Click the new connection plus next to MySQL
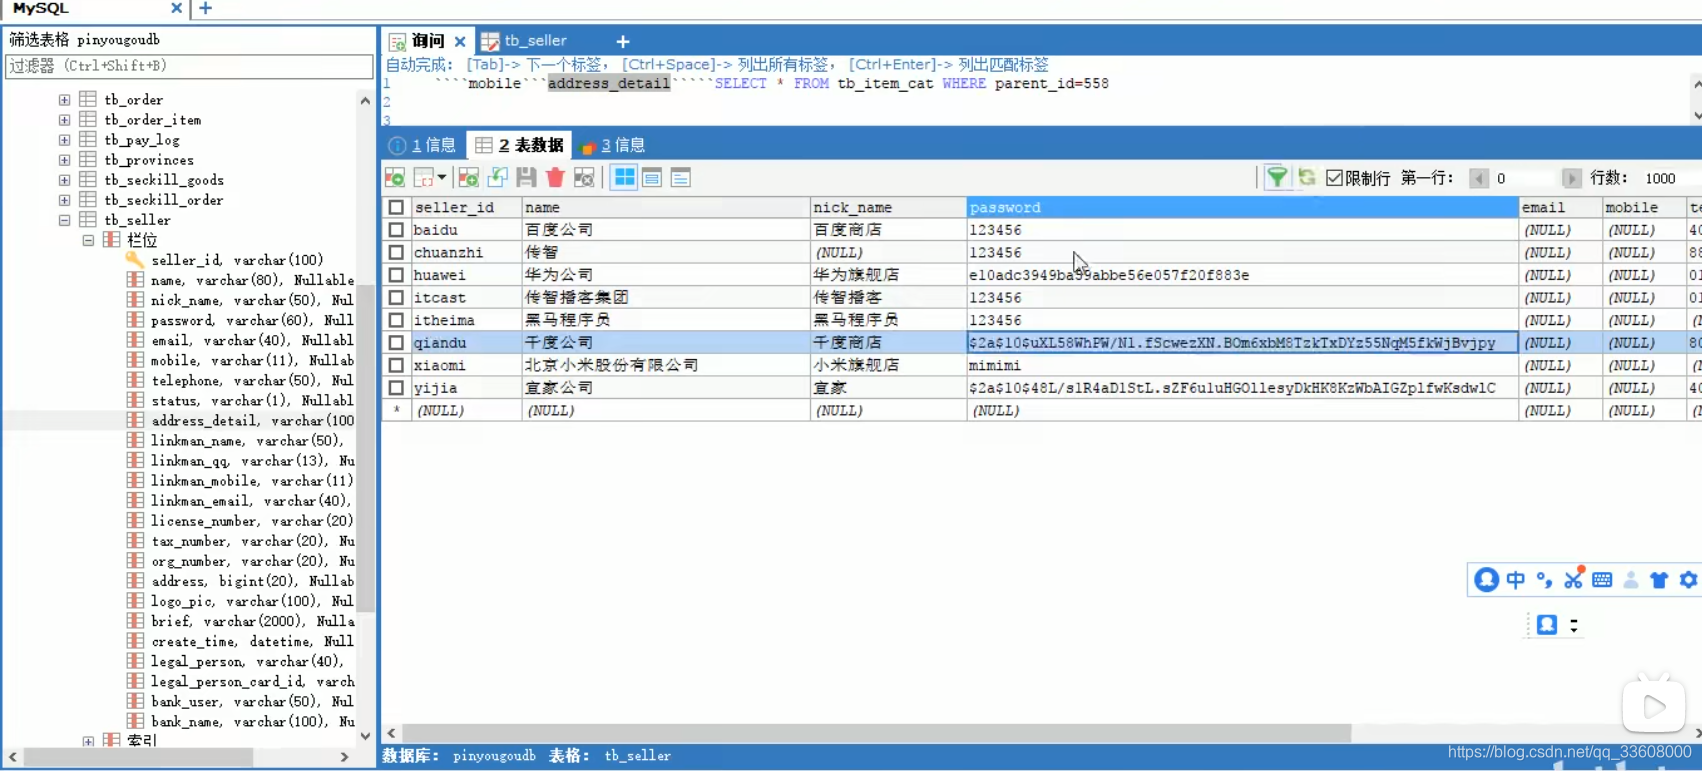The image size is (1702, 771). [x=205, y=8]
